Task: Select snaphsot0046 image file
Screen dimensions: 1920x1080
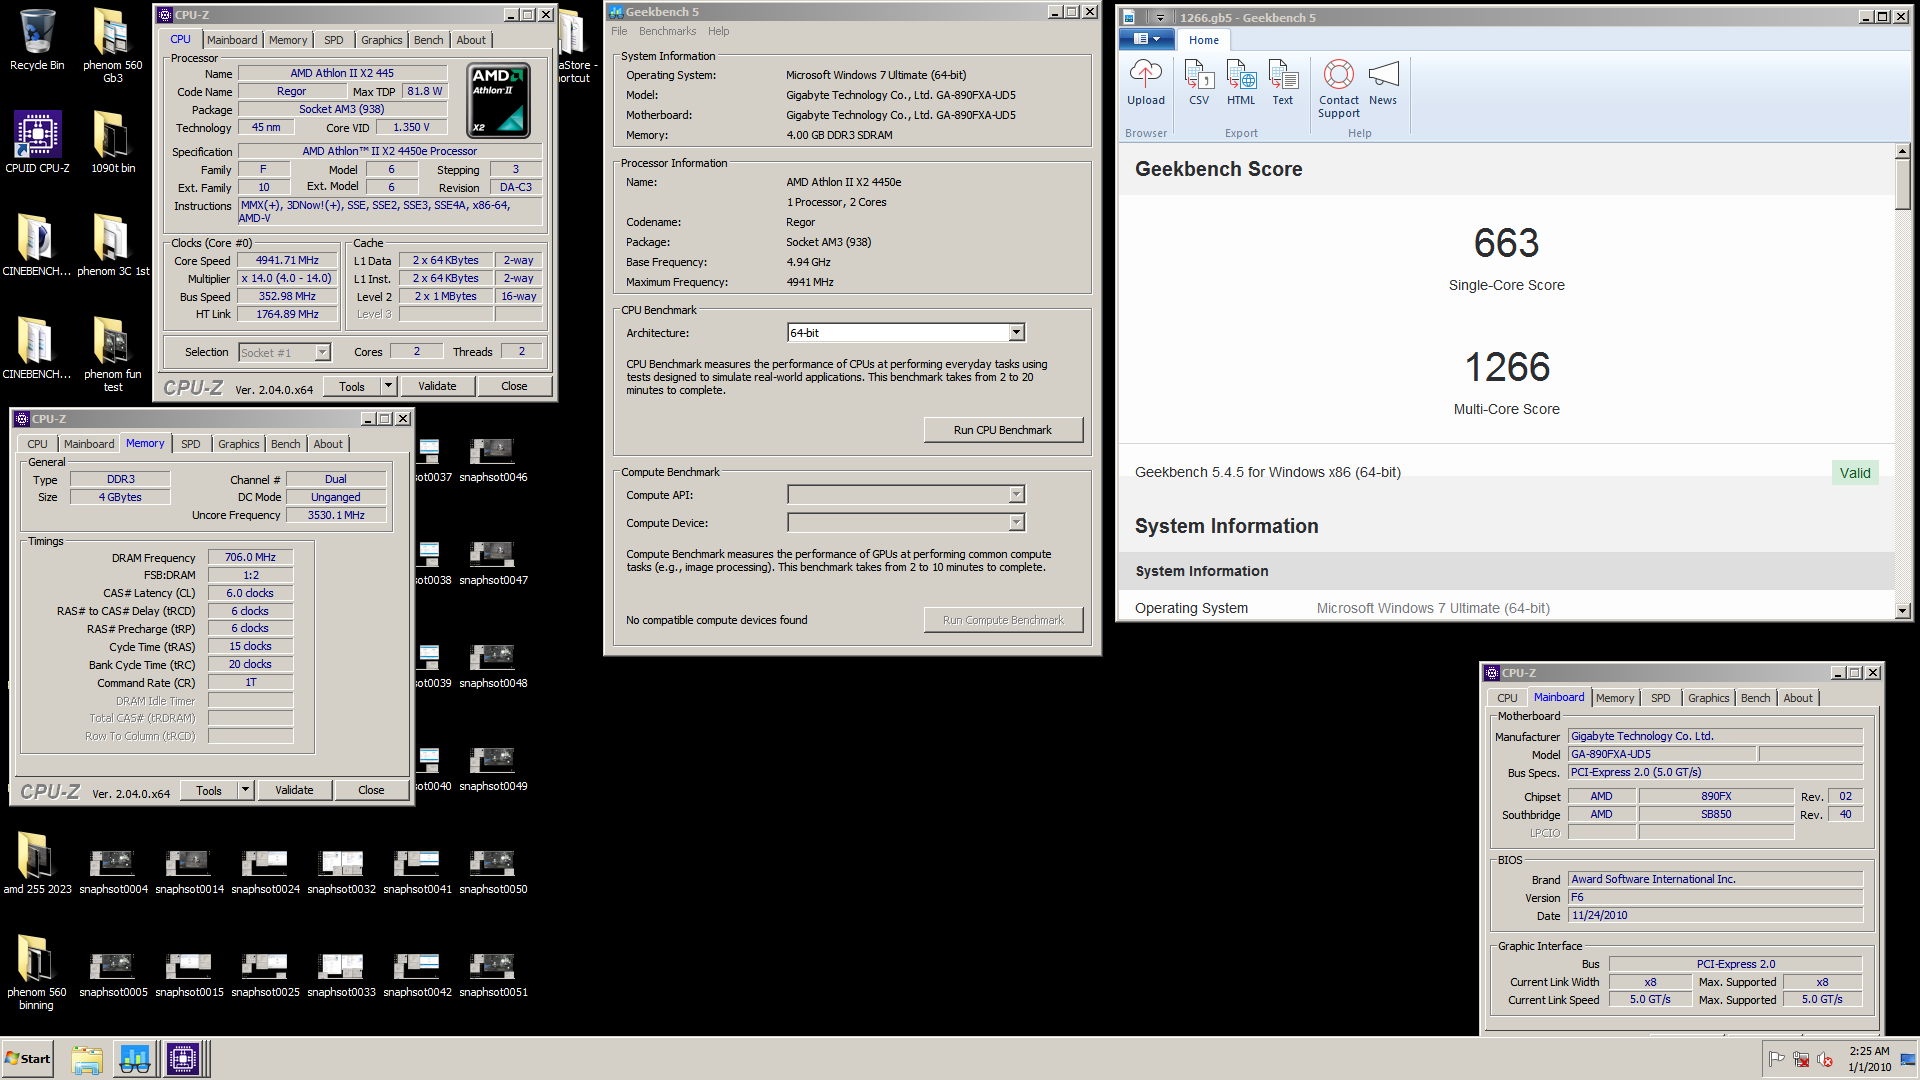Action: (493, 460)
